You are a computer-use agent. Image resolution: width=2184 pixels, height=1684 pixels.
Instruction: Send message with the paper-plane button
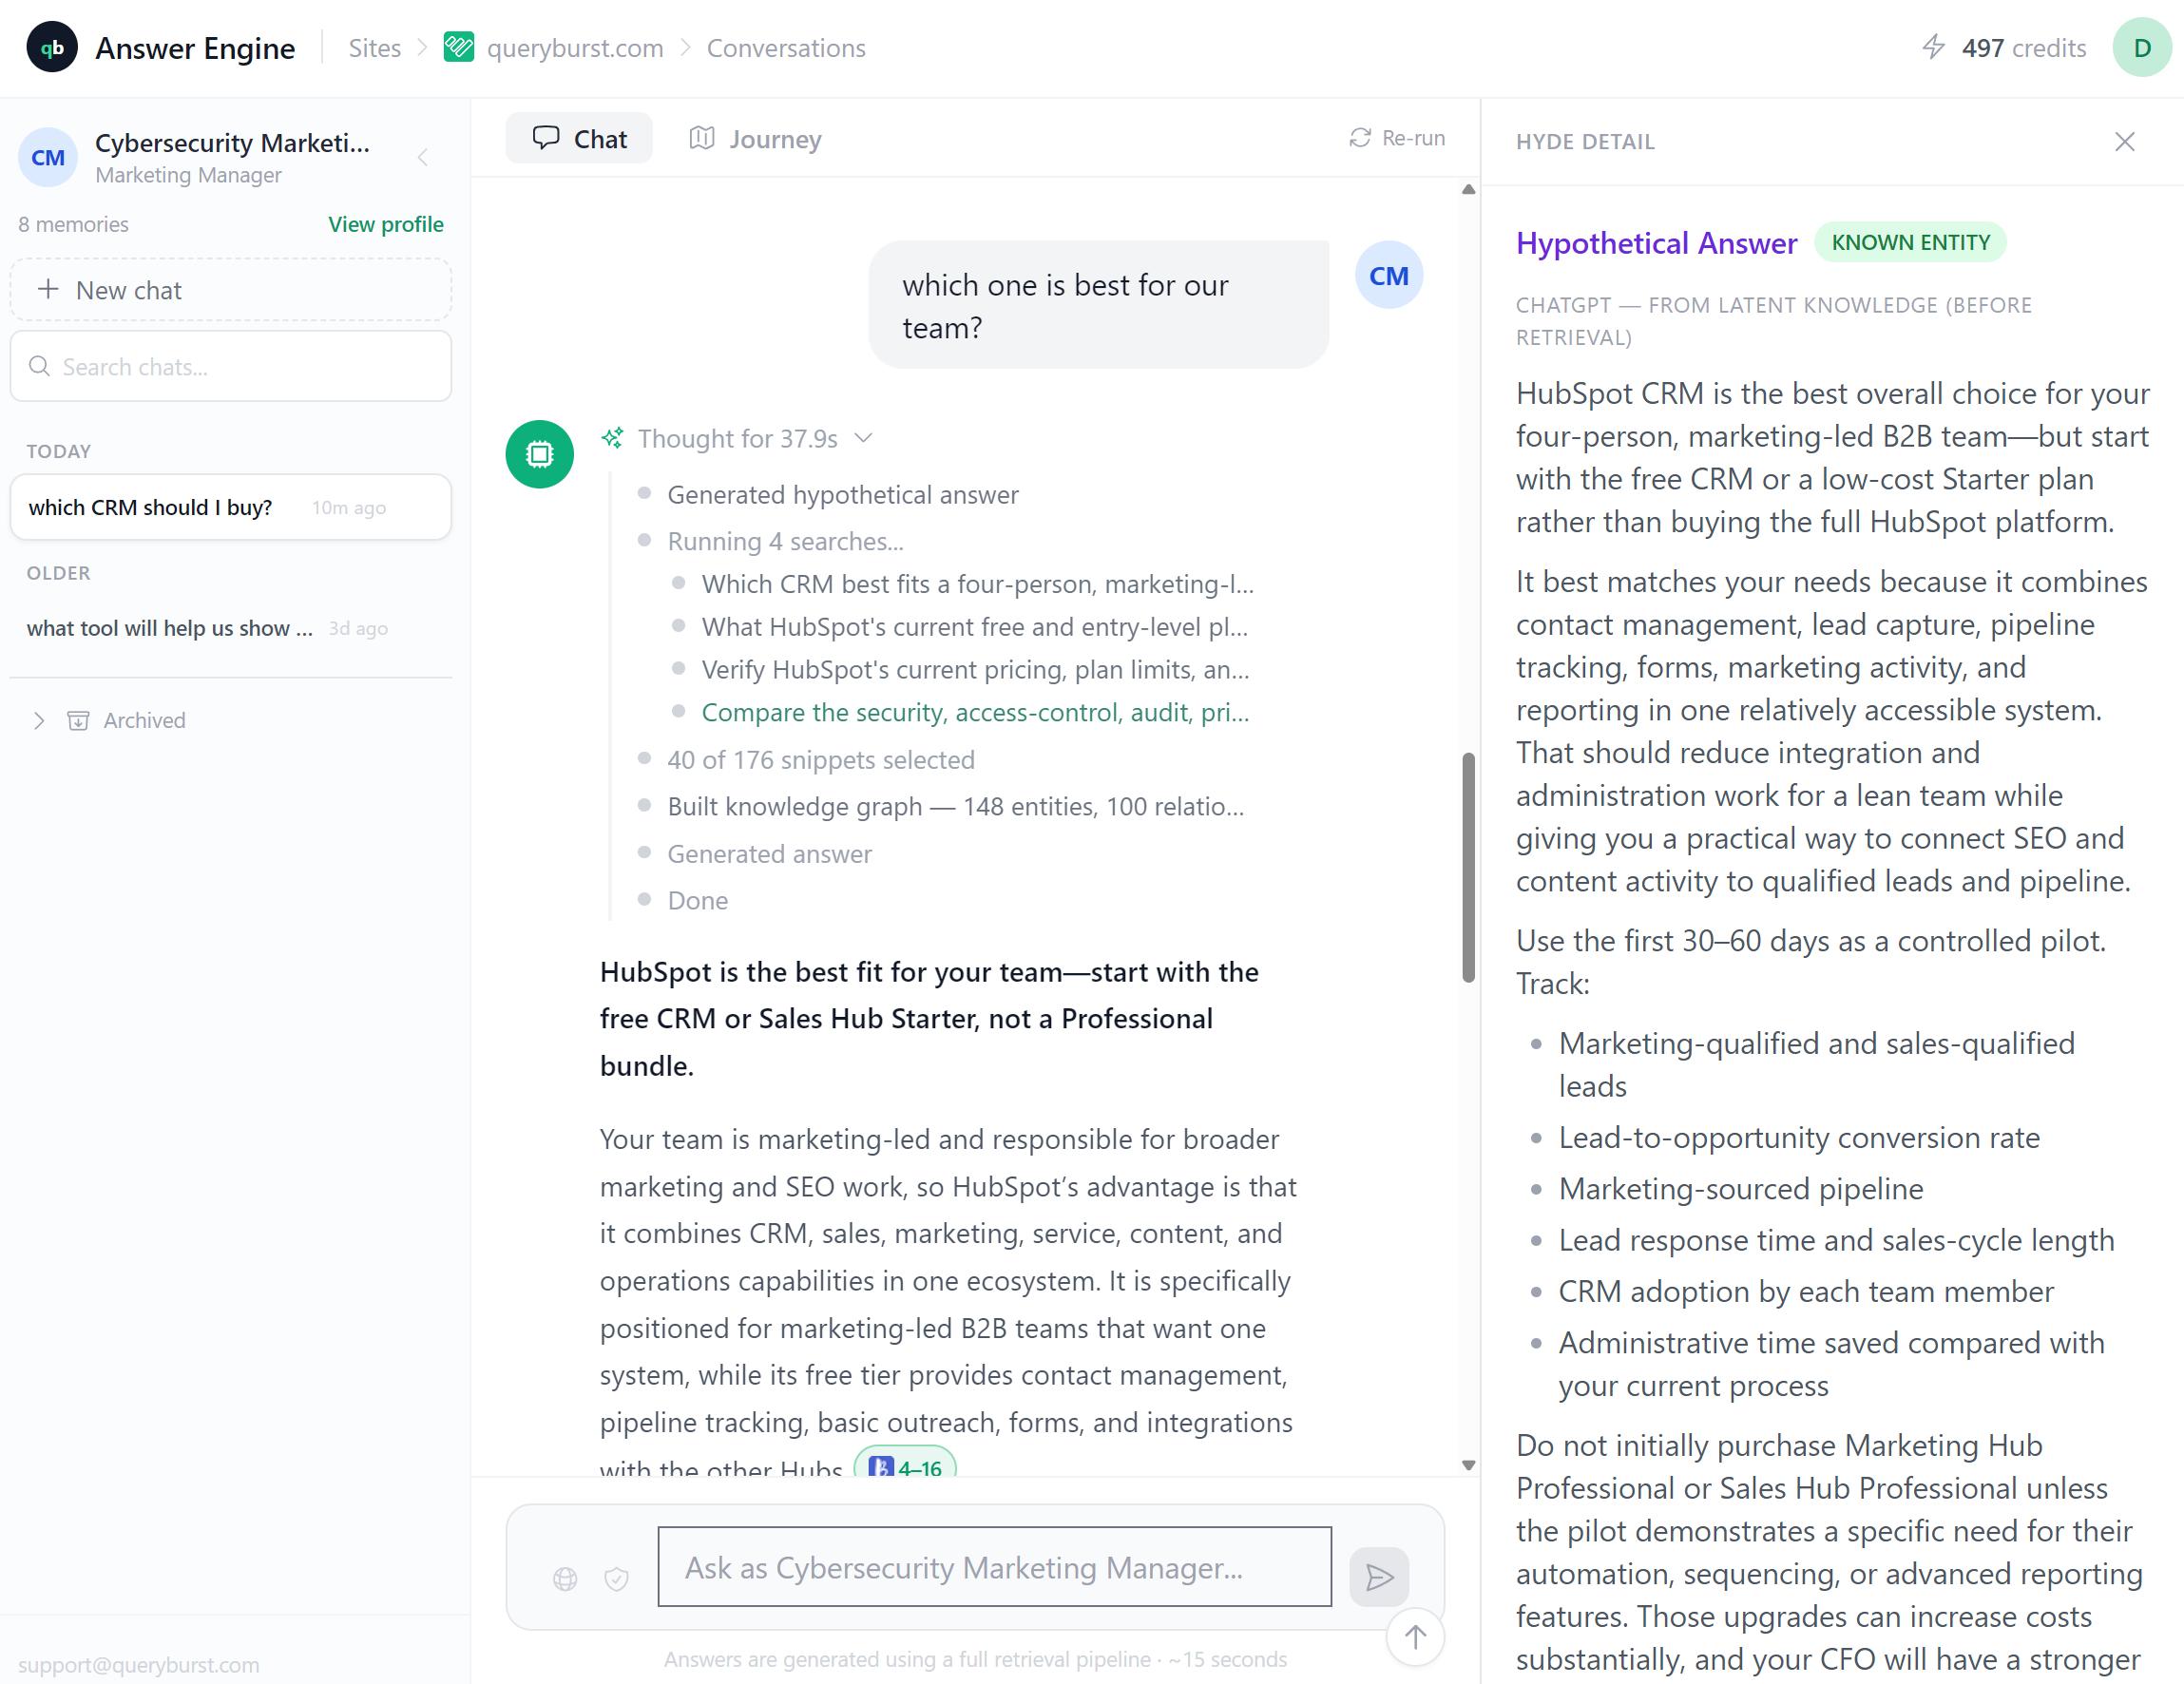1379,1577
